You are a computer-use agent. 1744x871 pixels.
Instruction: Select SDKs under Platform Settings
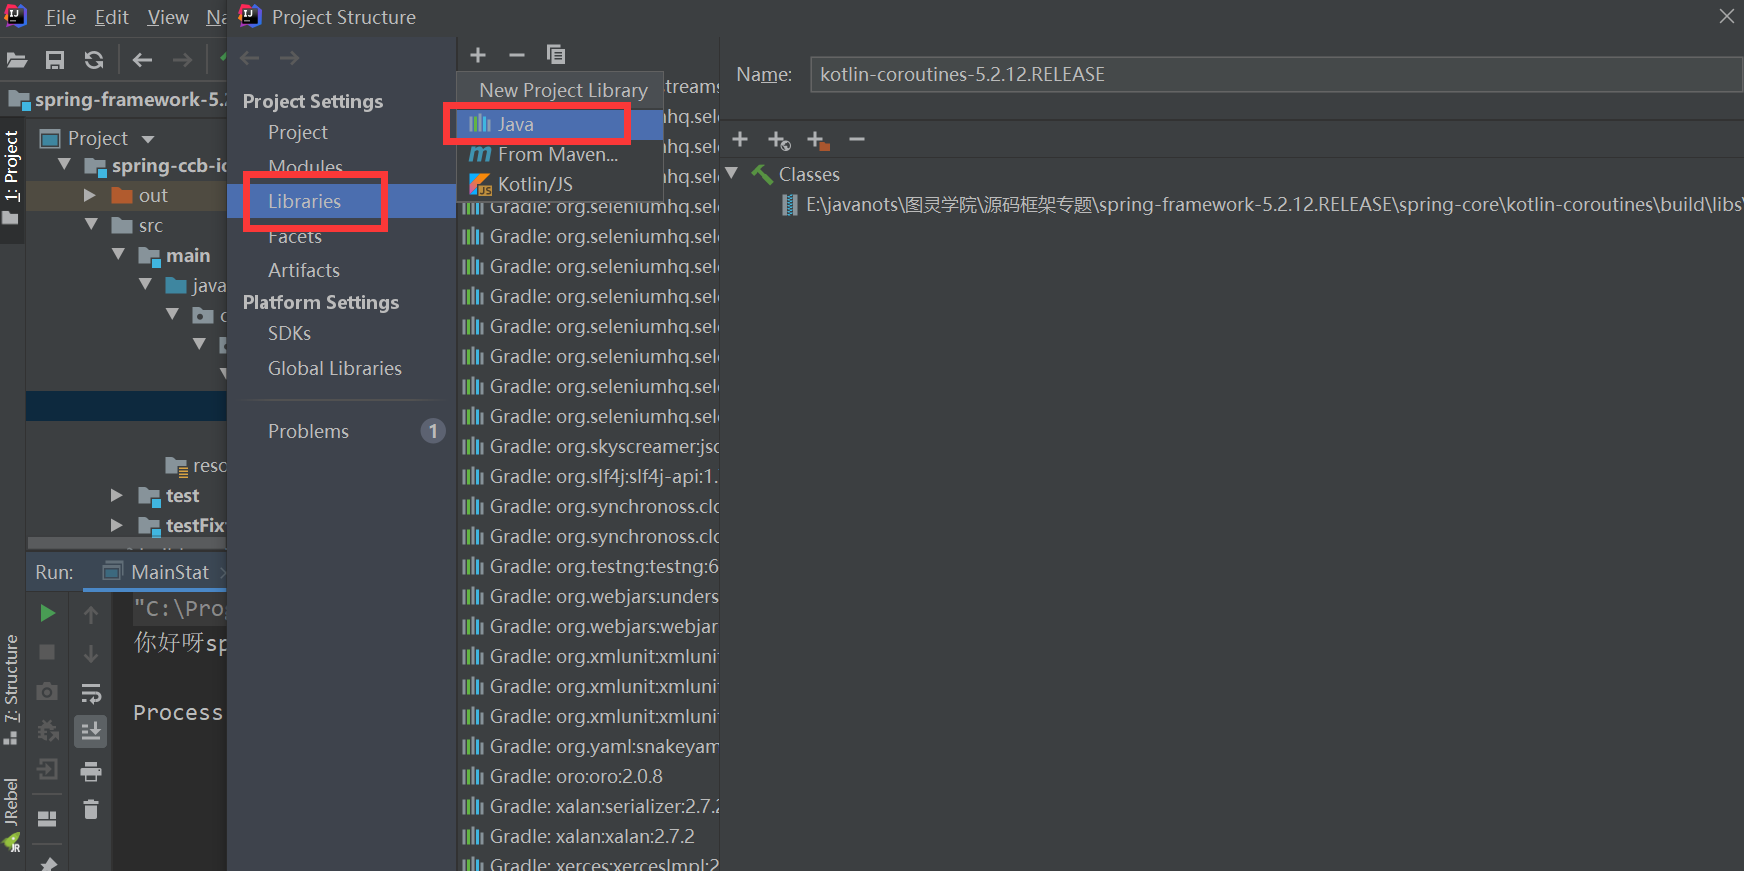[290, 333]
